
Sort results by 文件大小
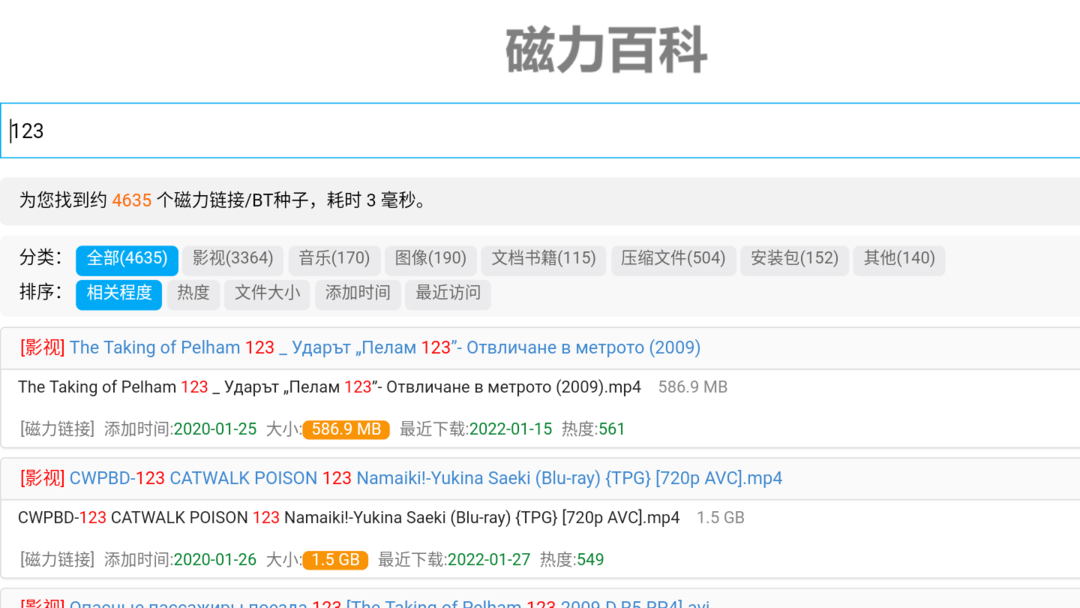(x=267, y=293)
